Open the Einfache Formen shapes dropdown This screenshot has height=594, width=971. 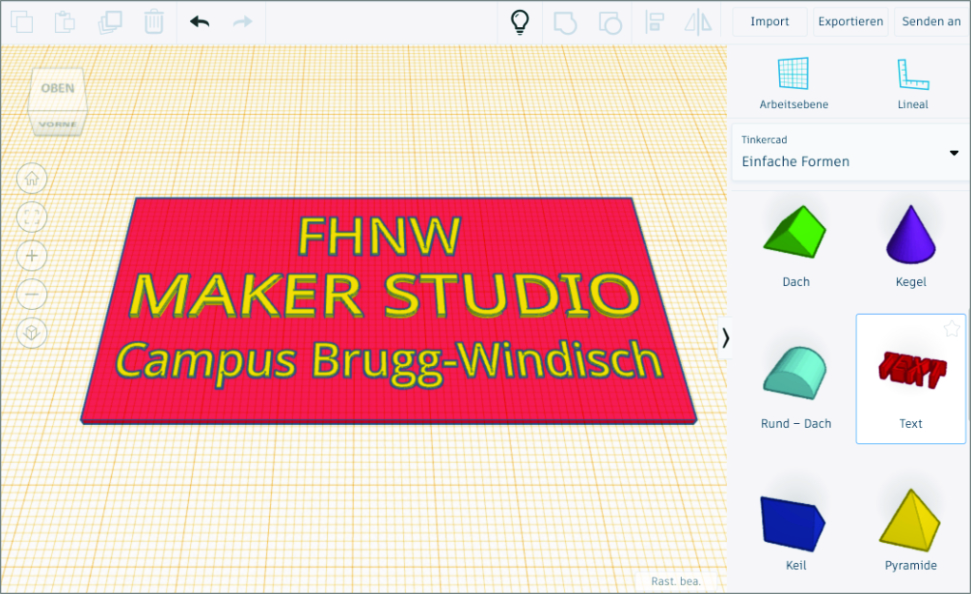tap(850, 153)
